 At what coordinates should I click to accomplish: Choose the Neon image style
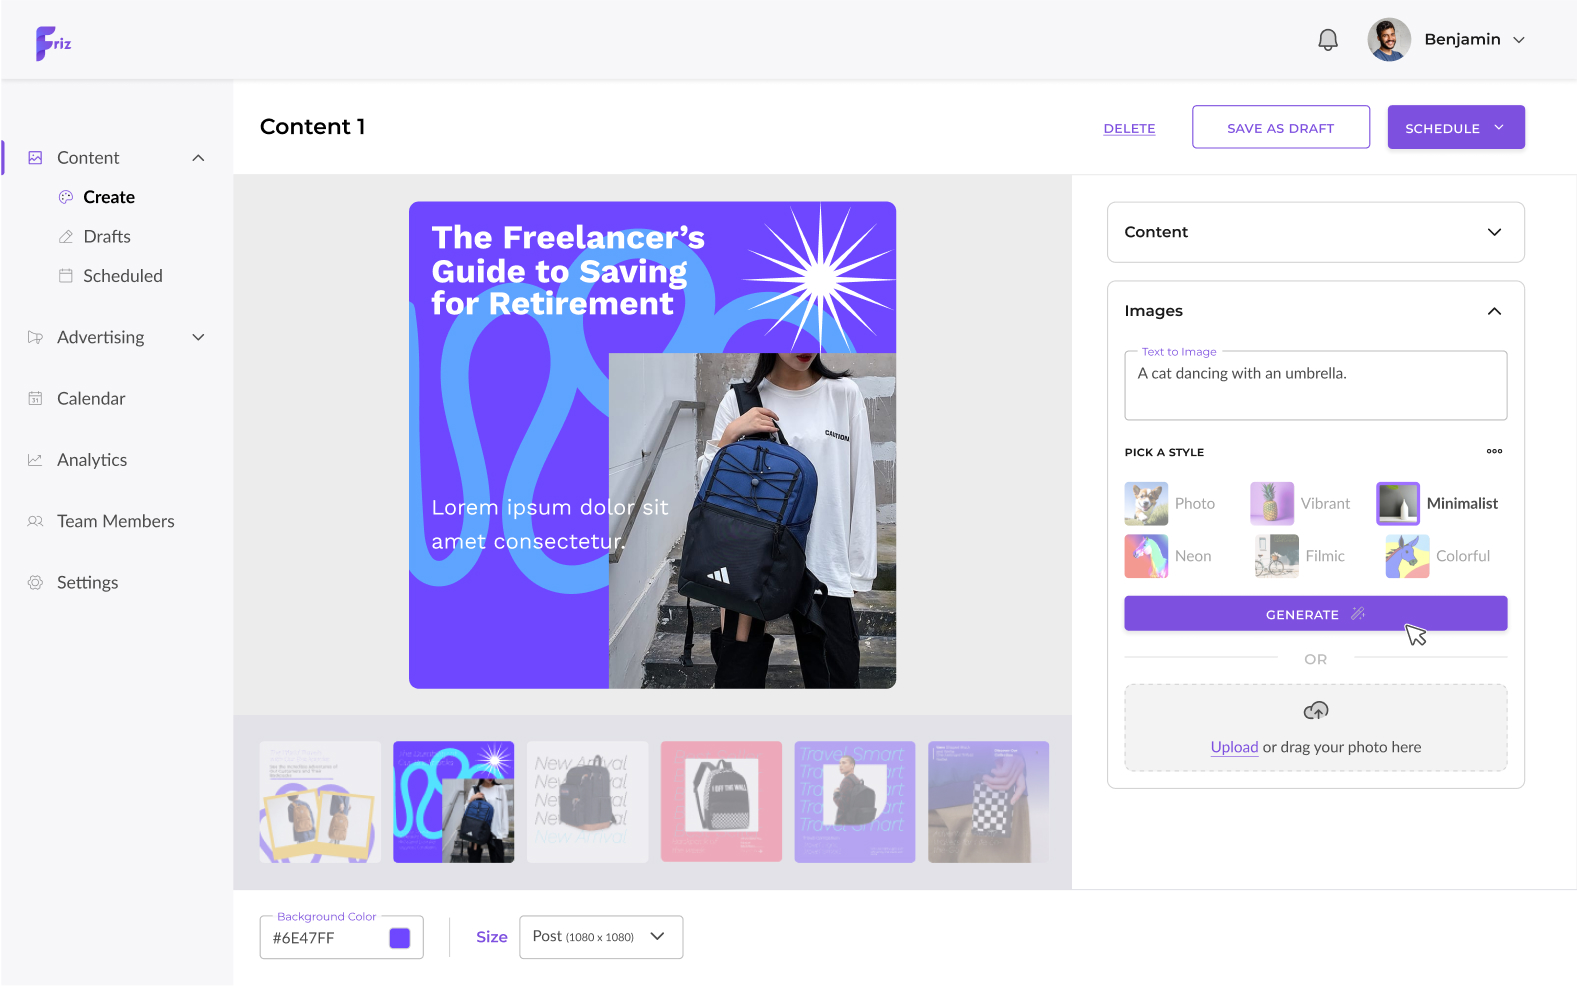[x=1168, y=556]
